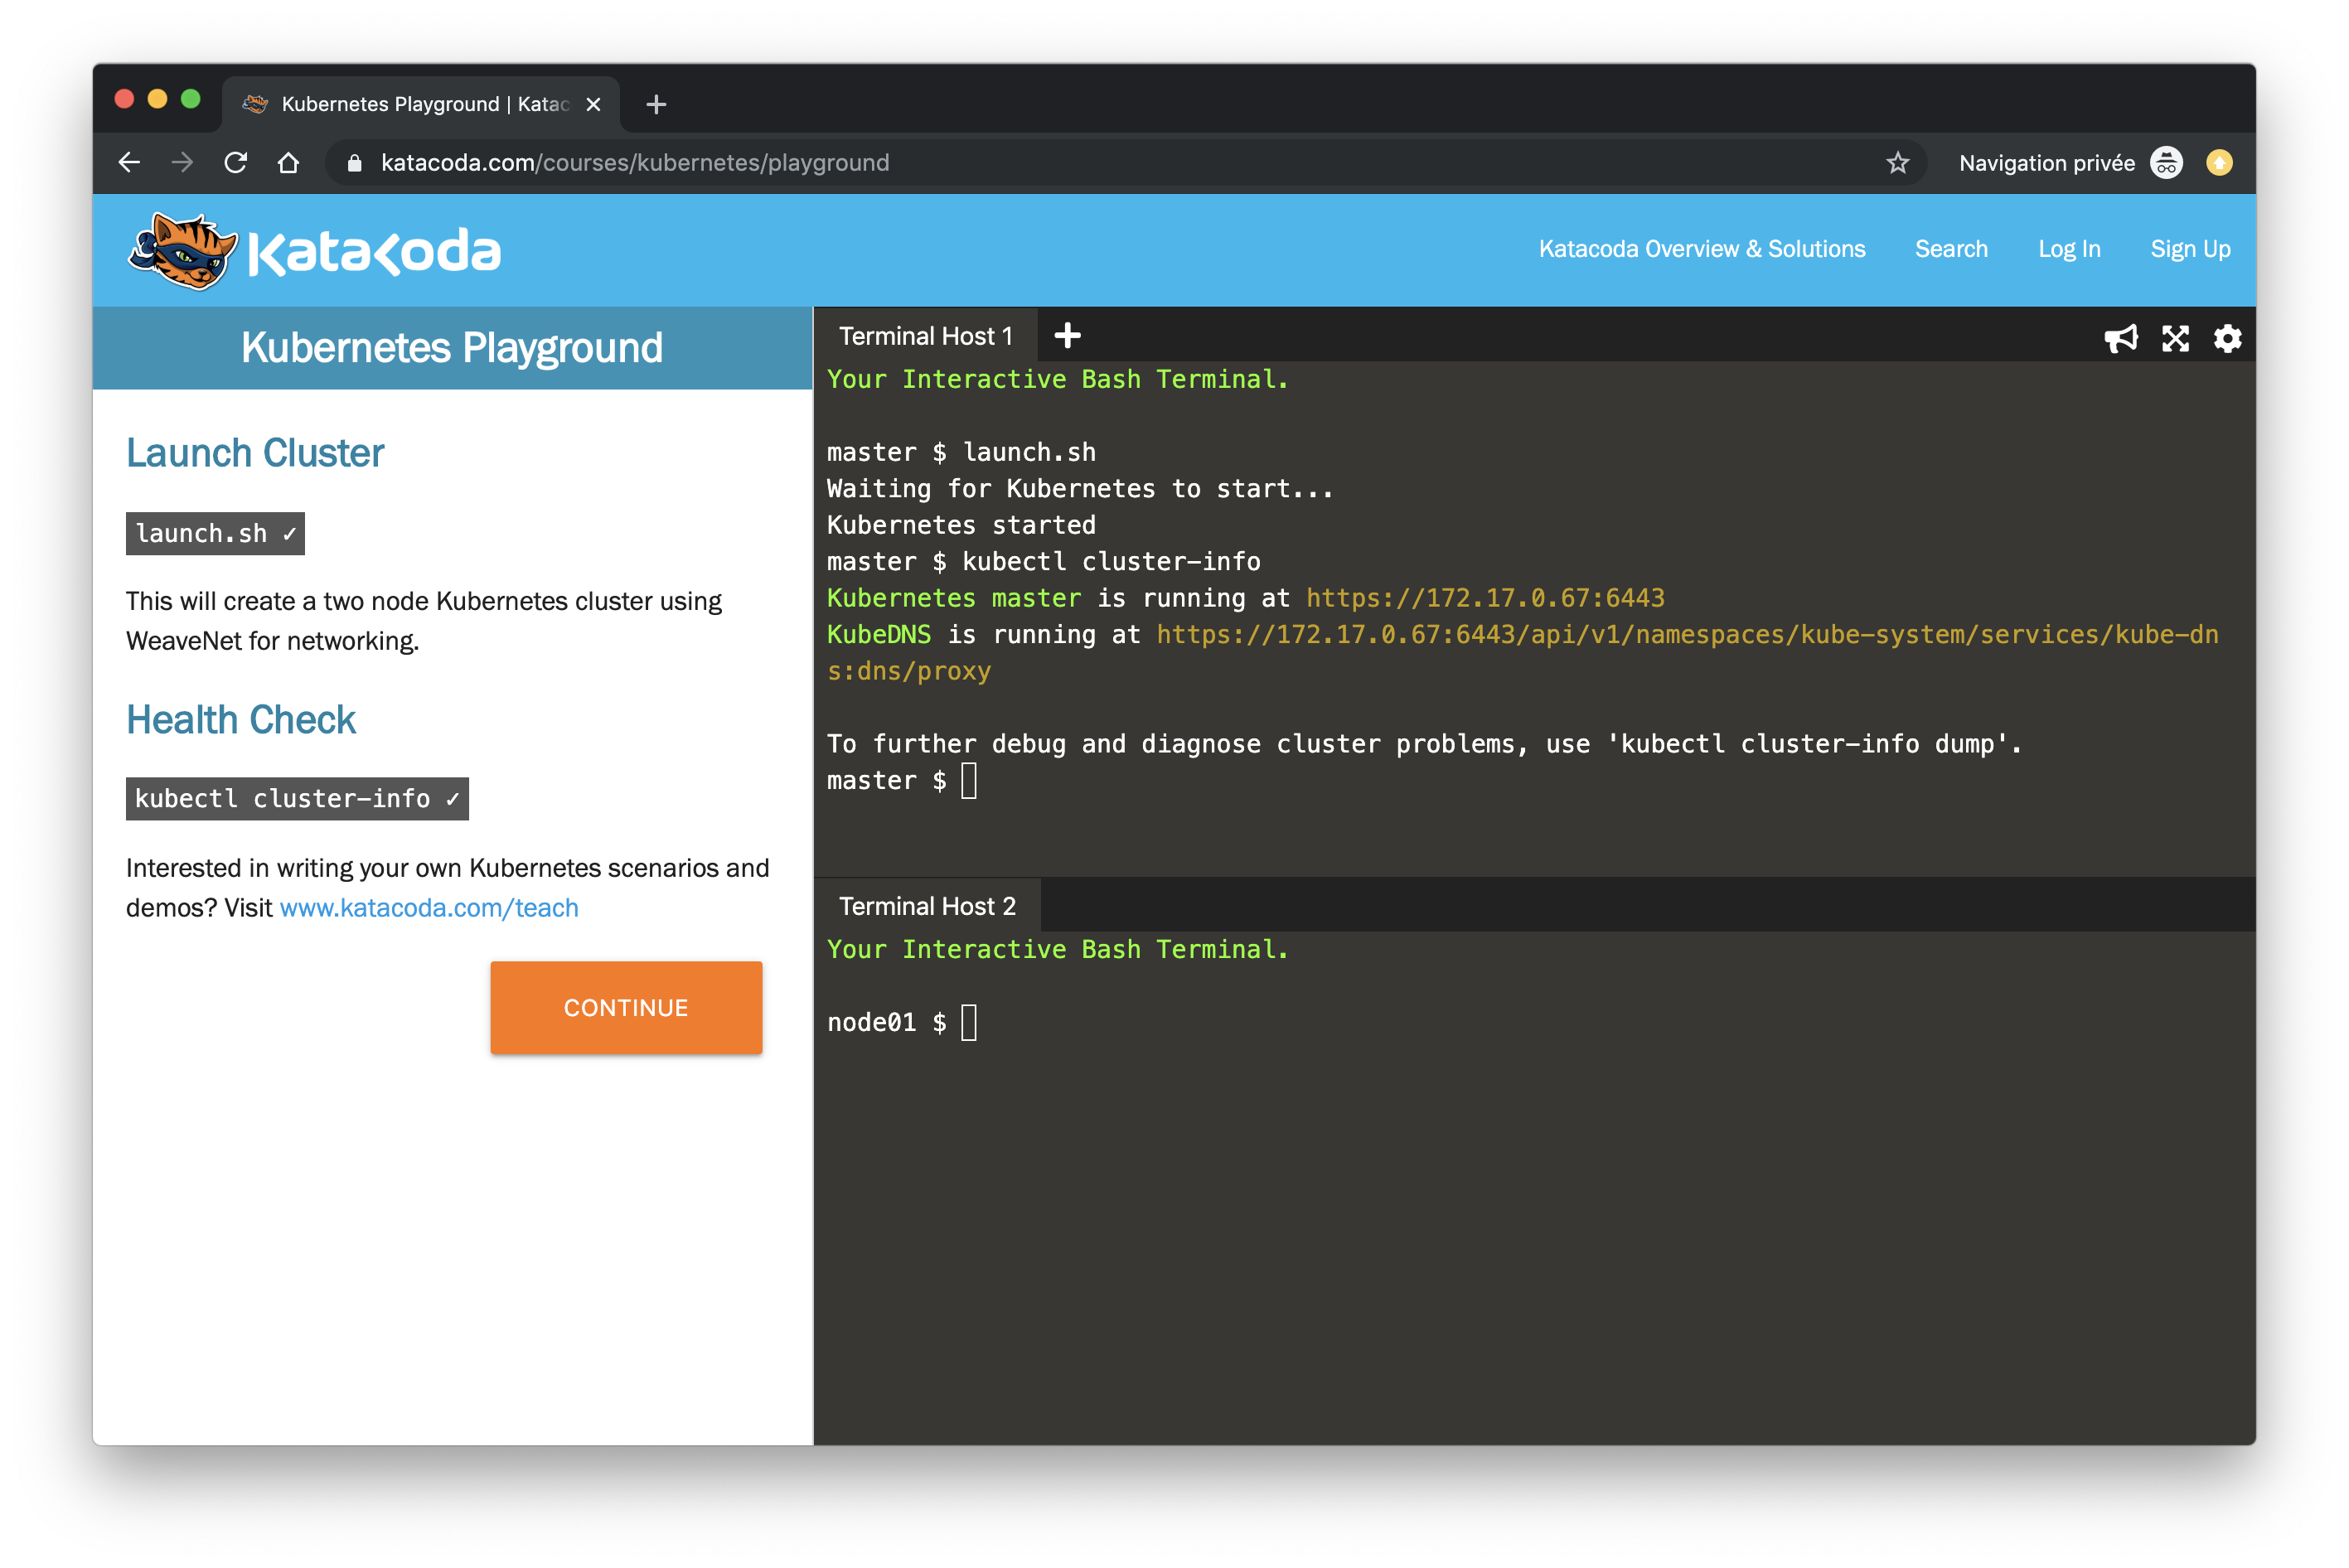This screenshot has height=1568, width=2349.
Task: Open Katacoda Overview & Solutions menu
Action: [x=1701, y=249]
